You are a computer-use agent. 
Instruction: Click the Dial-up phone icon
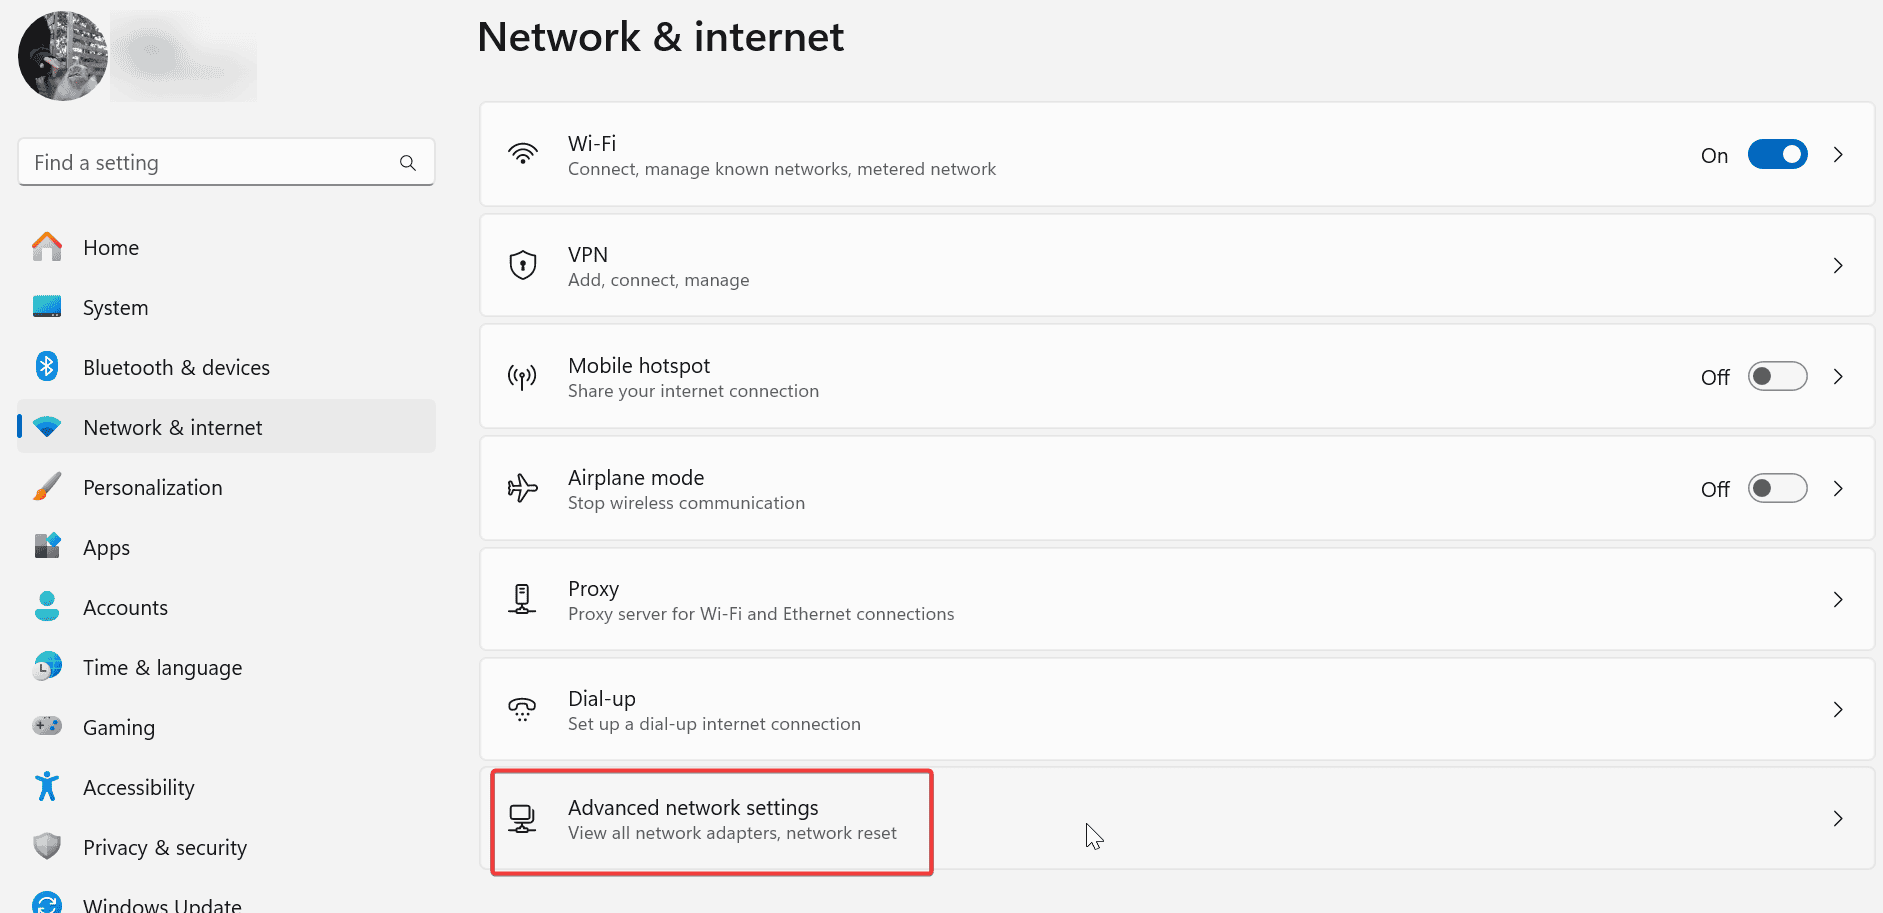pyautogui.click(x=522, y=710)
